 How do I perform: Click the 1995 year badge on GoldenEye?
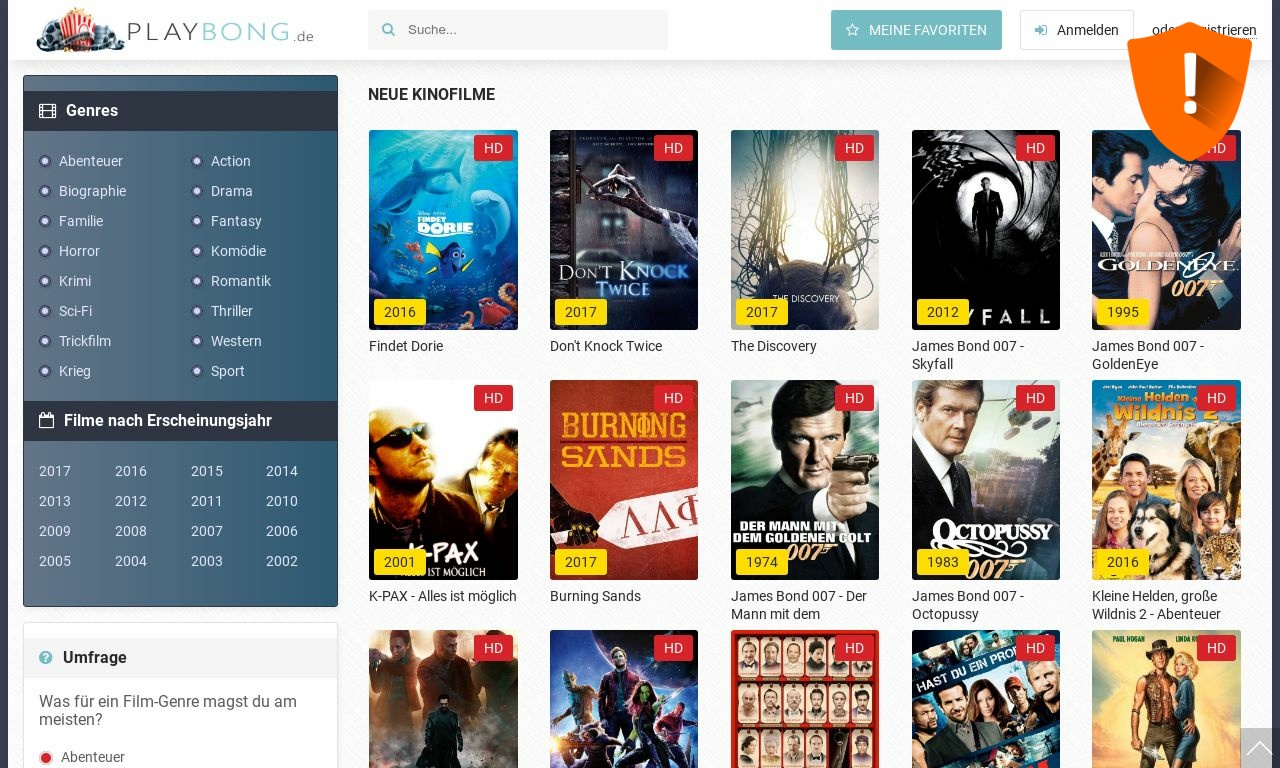tap(1122, 312)
